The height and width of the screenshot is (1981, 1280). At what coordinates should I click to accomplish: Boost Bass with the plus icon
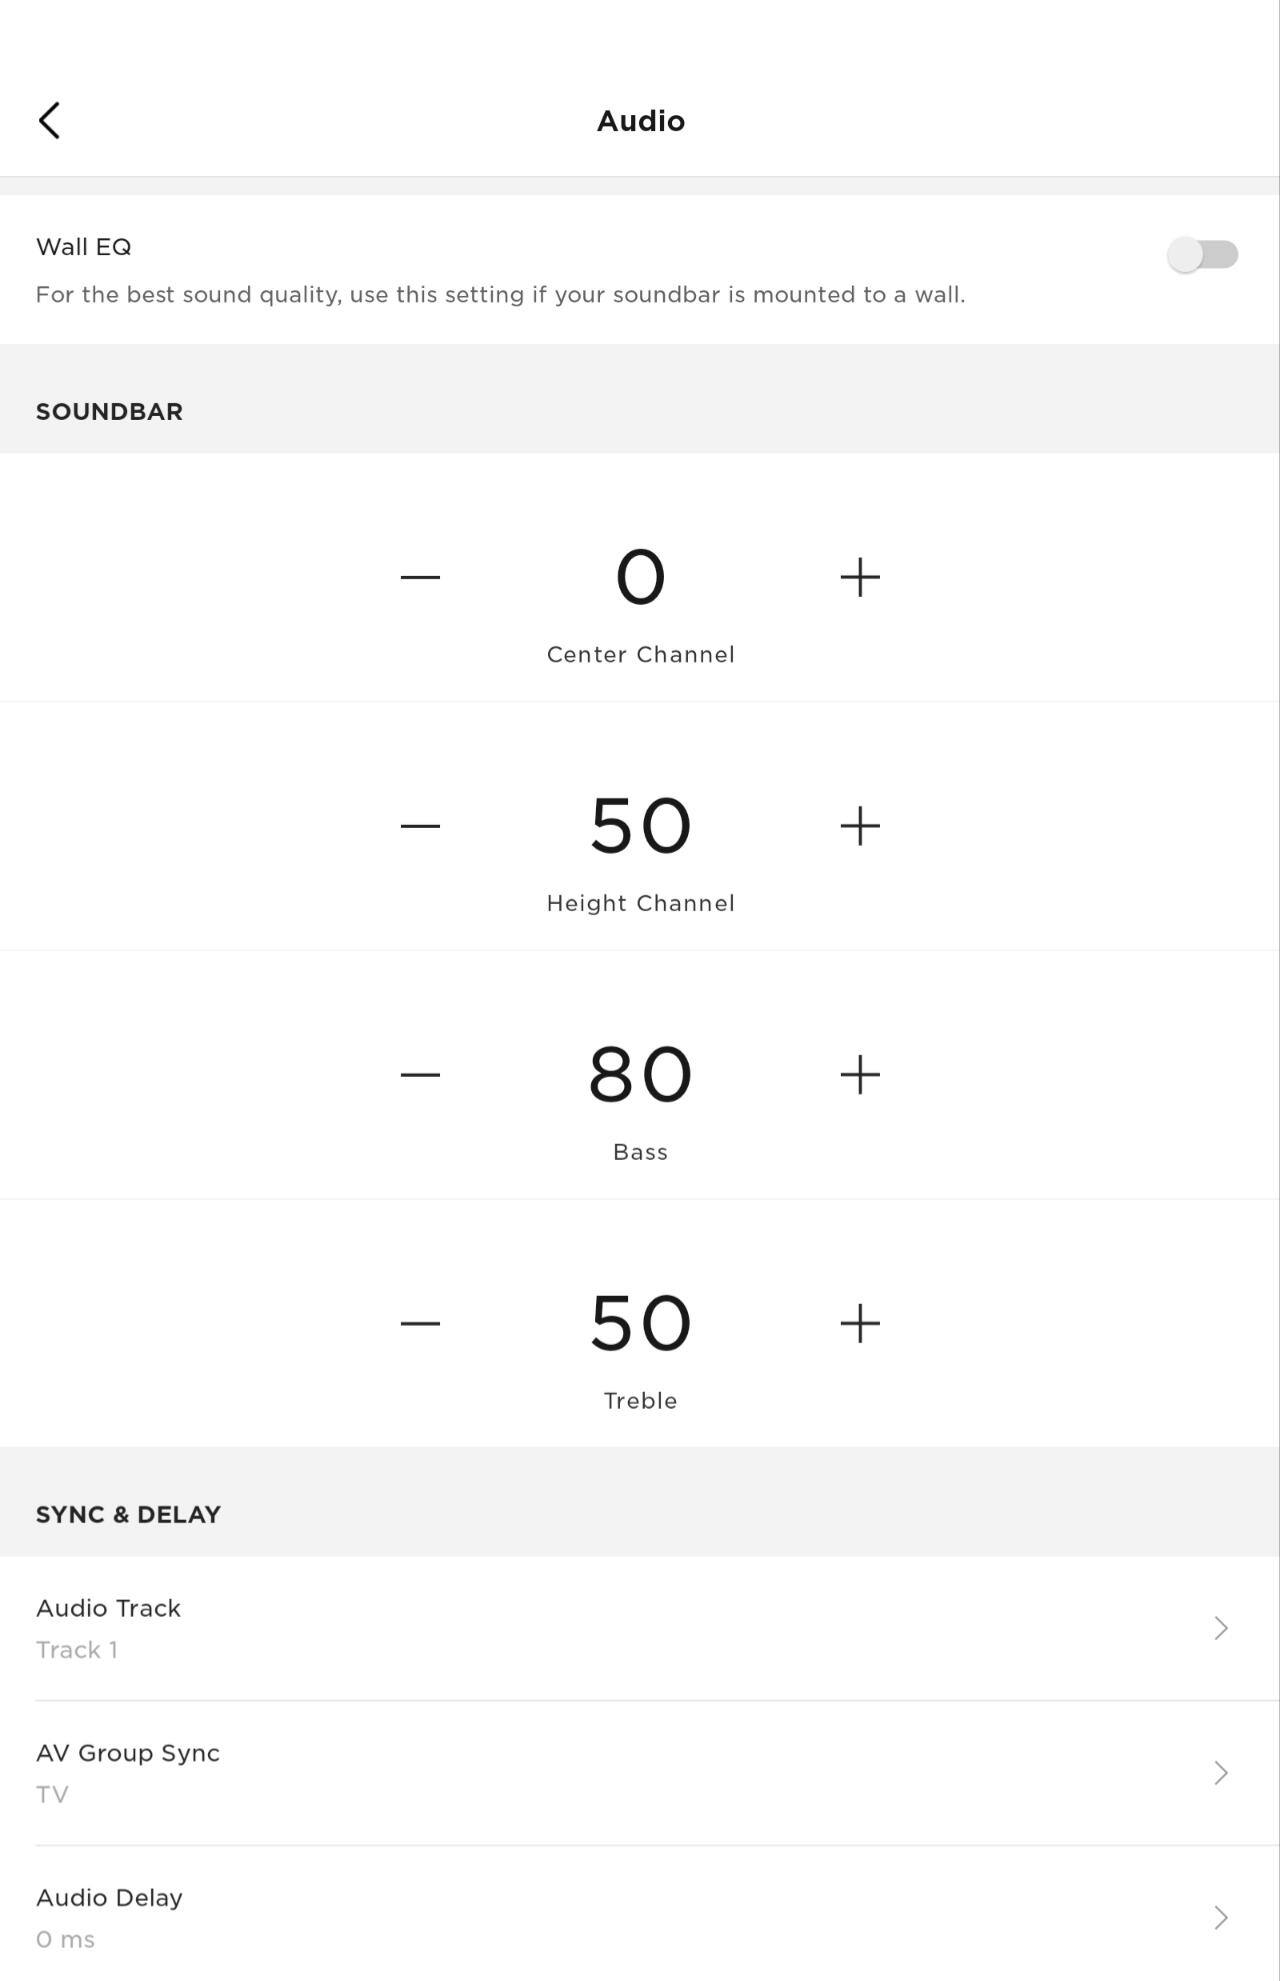coord(860,1075)
